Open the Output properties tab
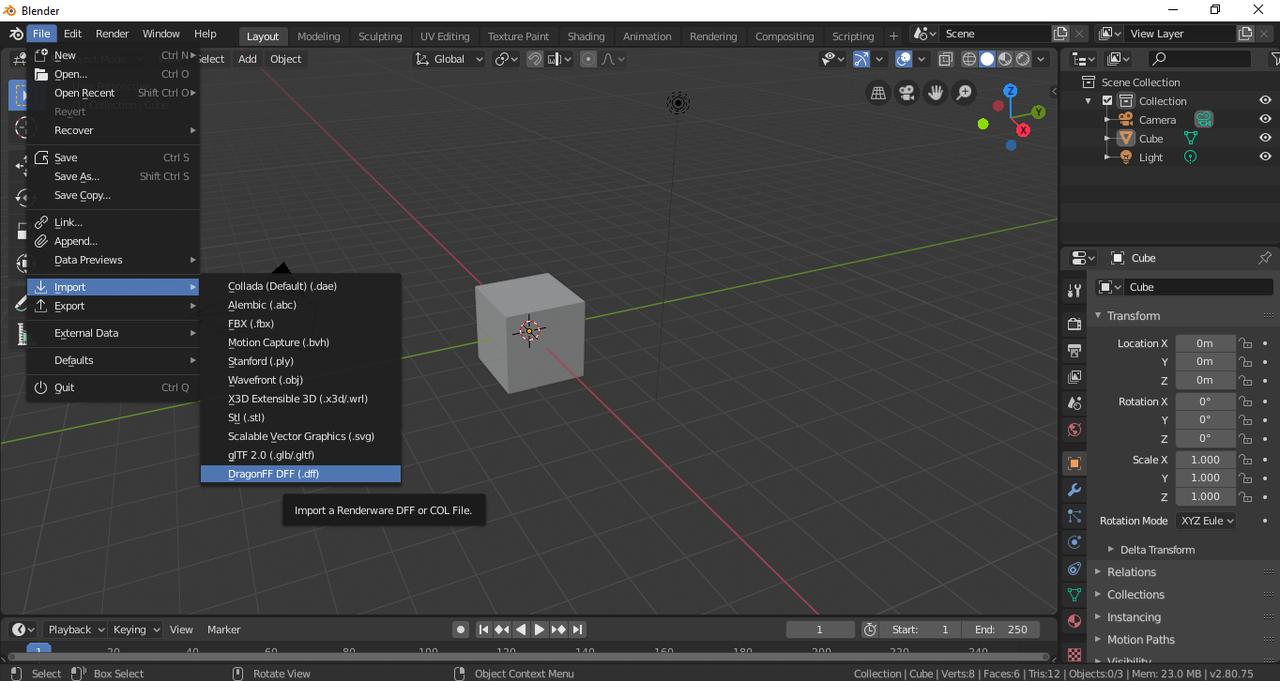 [x=1075, y=350]
